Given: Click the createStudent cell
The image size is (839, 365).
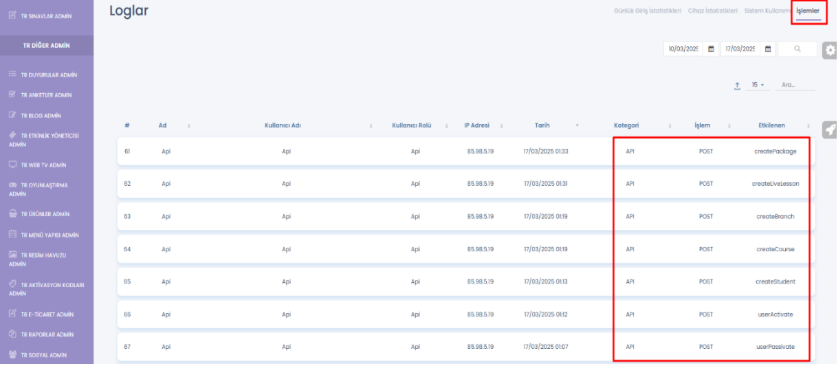Looking at the screenshot, I should point(775,282).
